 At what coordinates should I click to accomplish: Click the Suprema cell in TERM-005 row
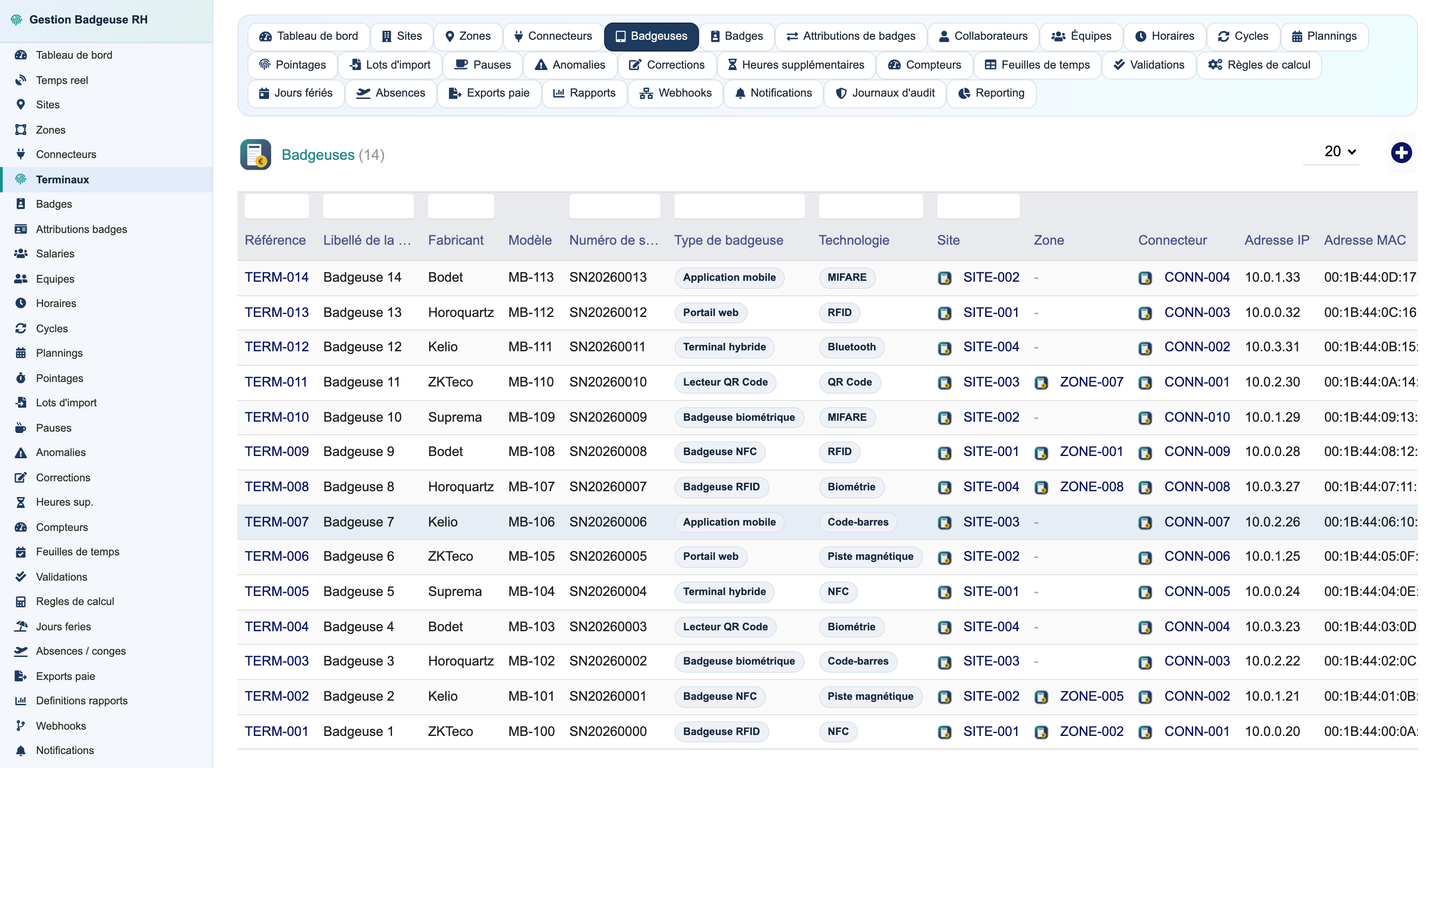[x=455, y=591]
